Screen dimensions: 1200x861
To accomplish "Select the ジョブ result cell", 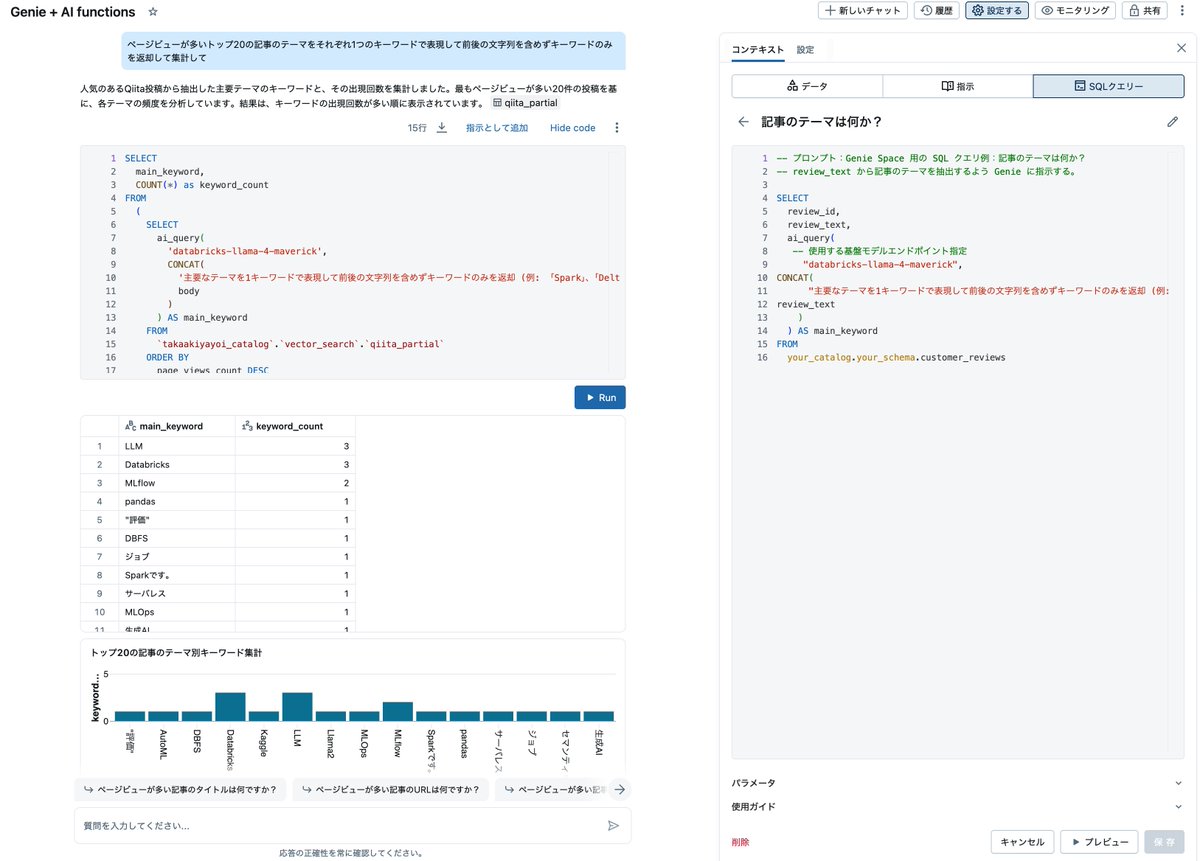I will click(x=176, y=556).
